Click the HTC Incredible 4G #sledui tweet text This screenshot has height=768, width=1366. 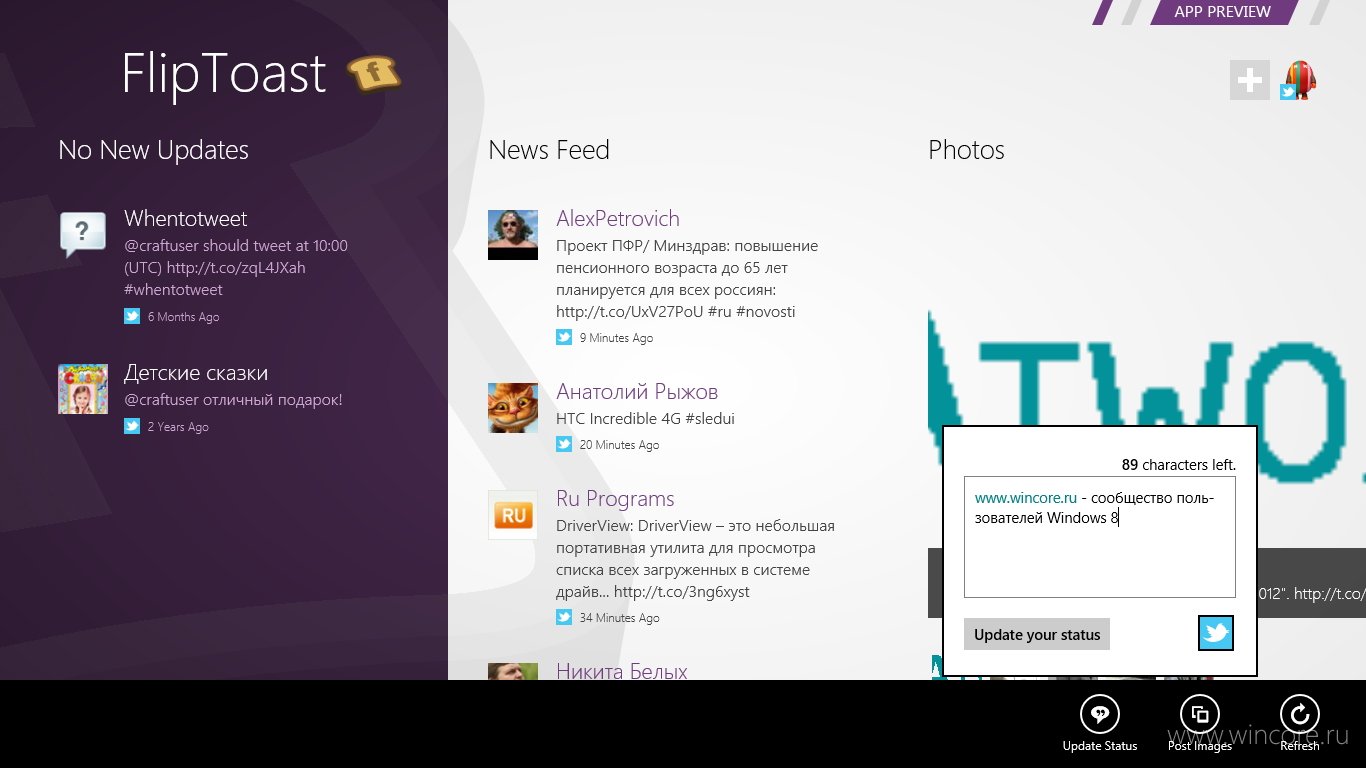coord(645,419)
